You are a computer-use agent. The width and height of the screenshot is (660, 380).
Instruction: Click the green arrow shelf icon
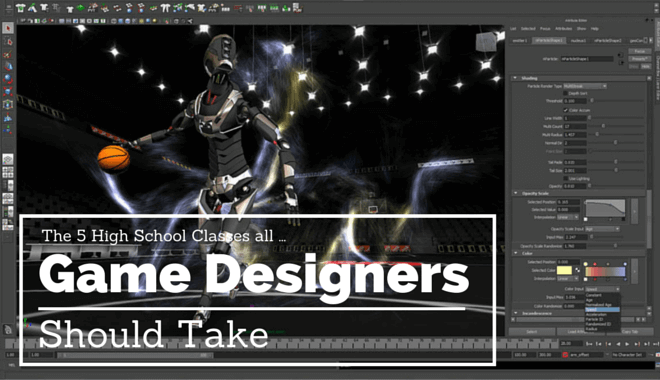[x=81, y=8]
